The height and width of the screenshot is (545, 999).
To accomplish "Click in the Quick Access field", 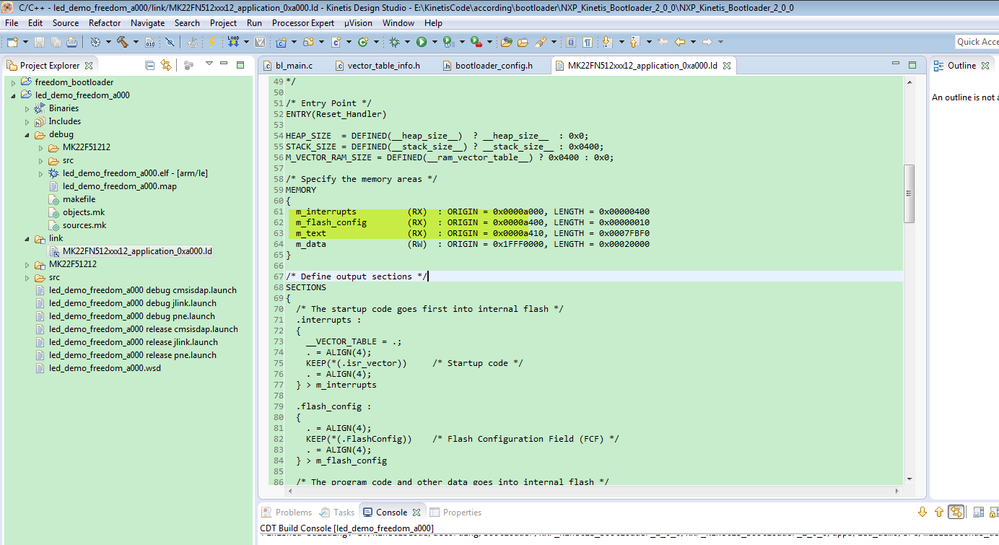I will tap(976, 41).
